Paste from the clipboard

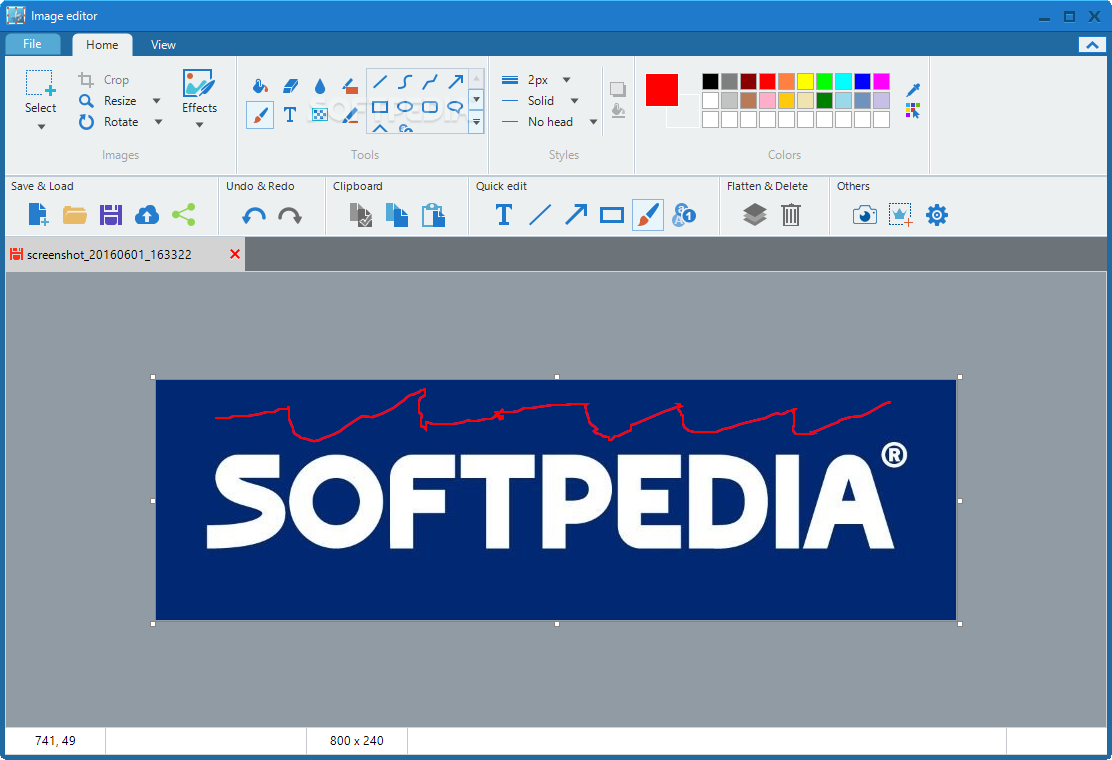click(433, 215)
